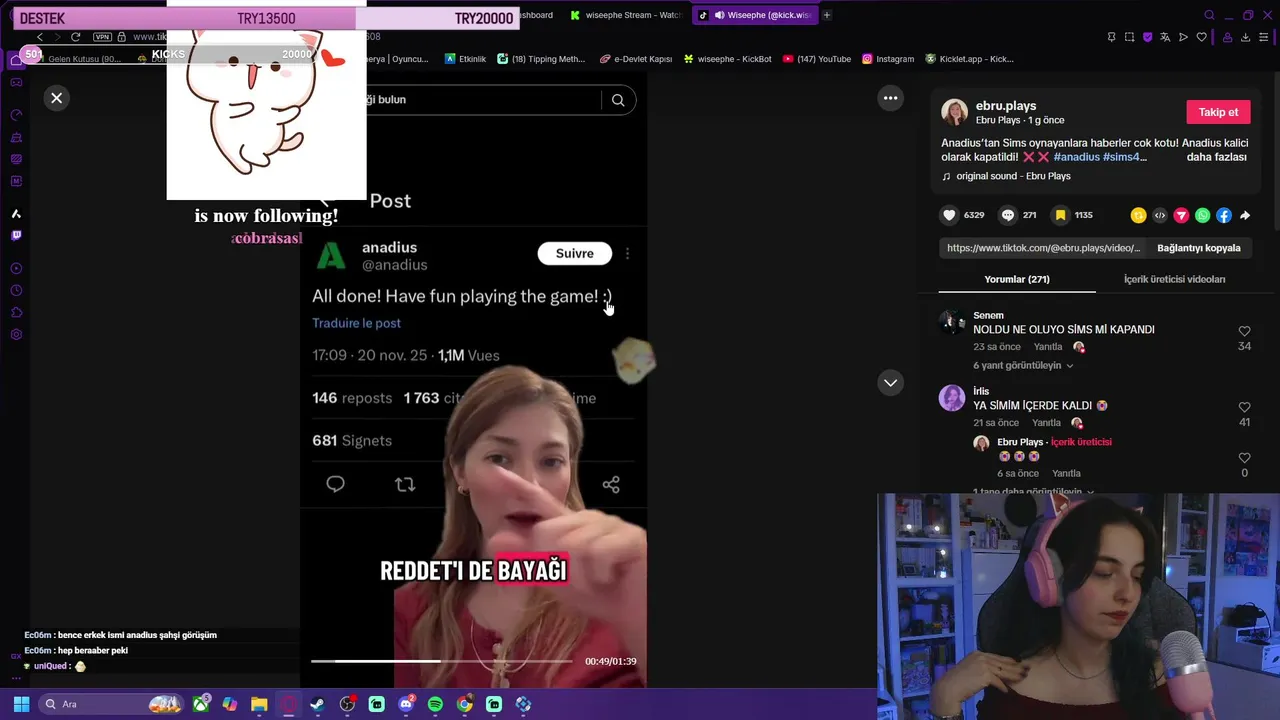Share video to WhatsApp
Screen dimensions: 1280x720
click(1202, 215)
